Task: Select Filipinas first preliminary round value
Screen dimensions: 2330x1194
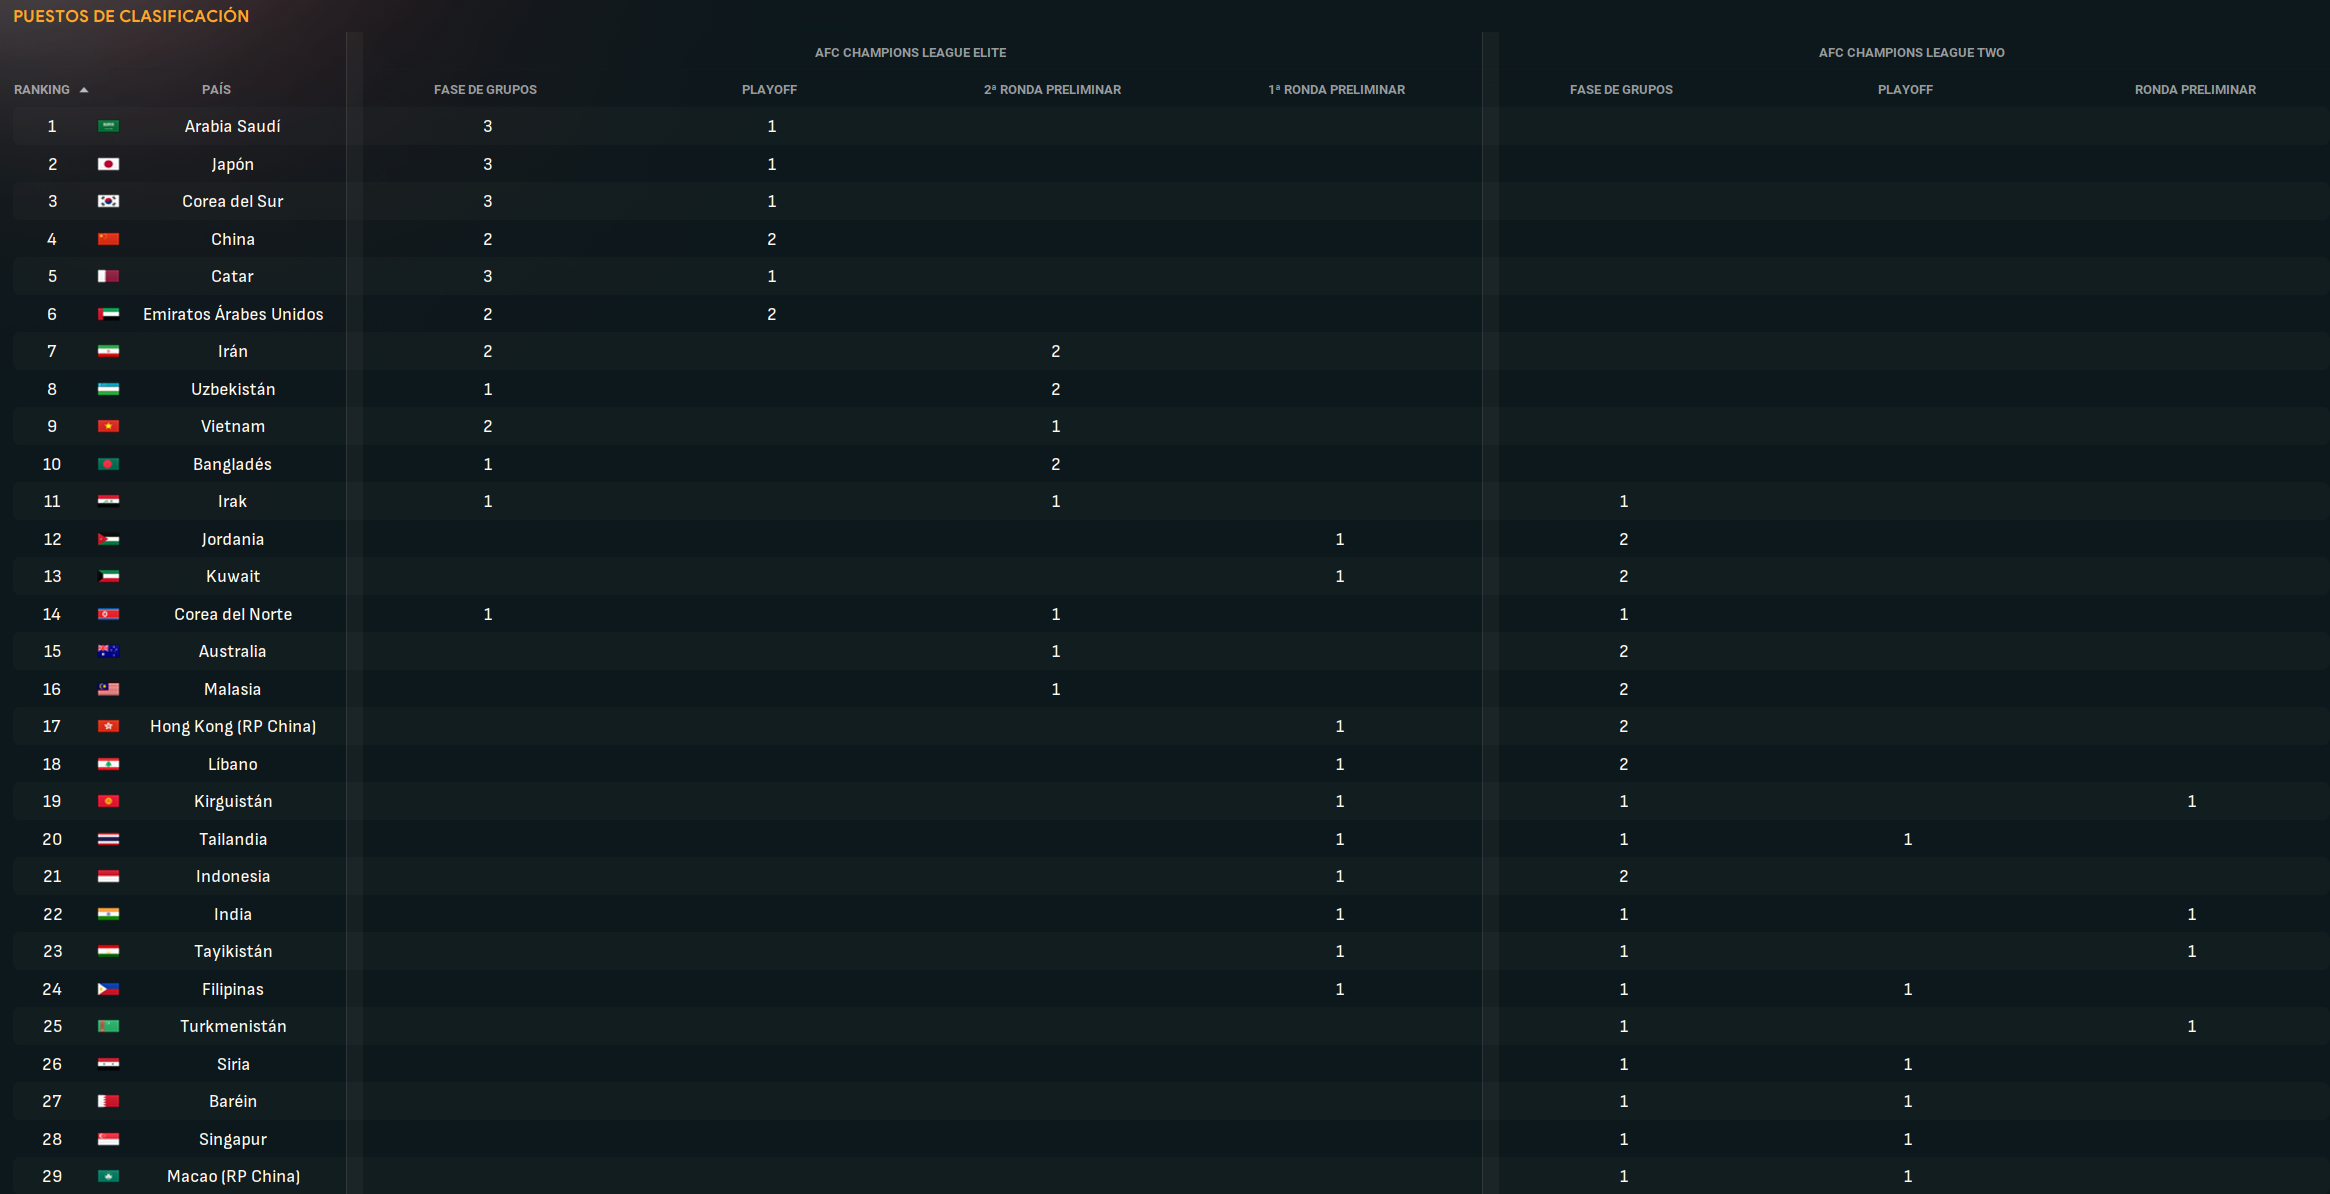Action: tap(1339, 989)
